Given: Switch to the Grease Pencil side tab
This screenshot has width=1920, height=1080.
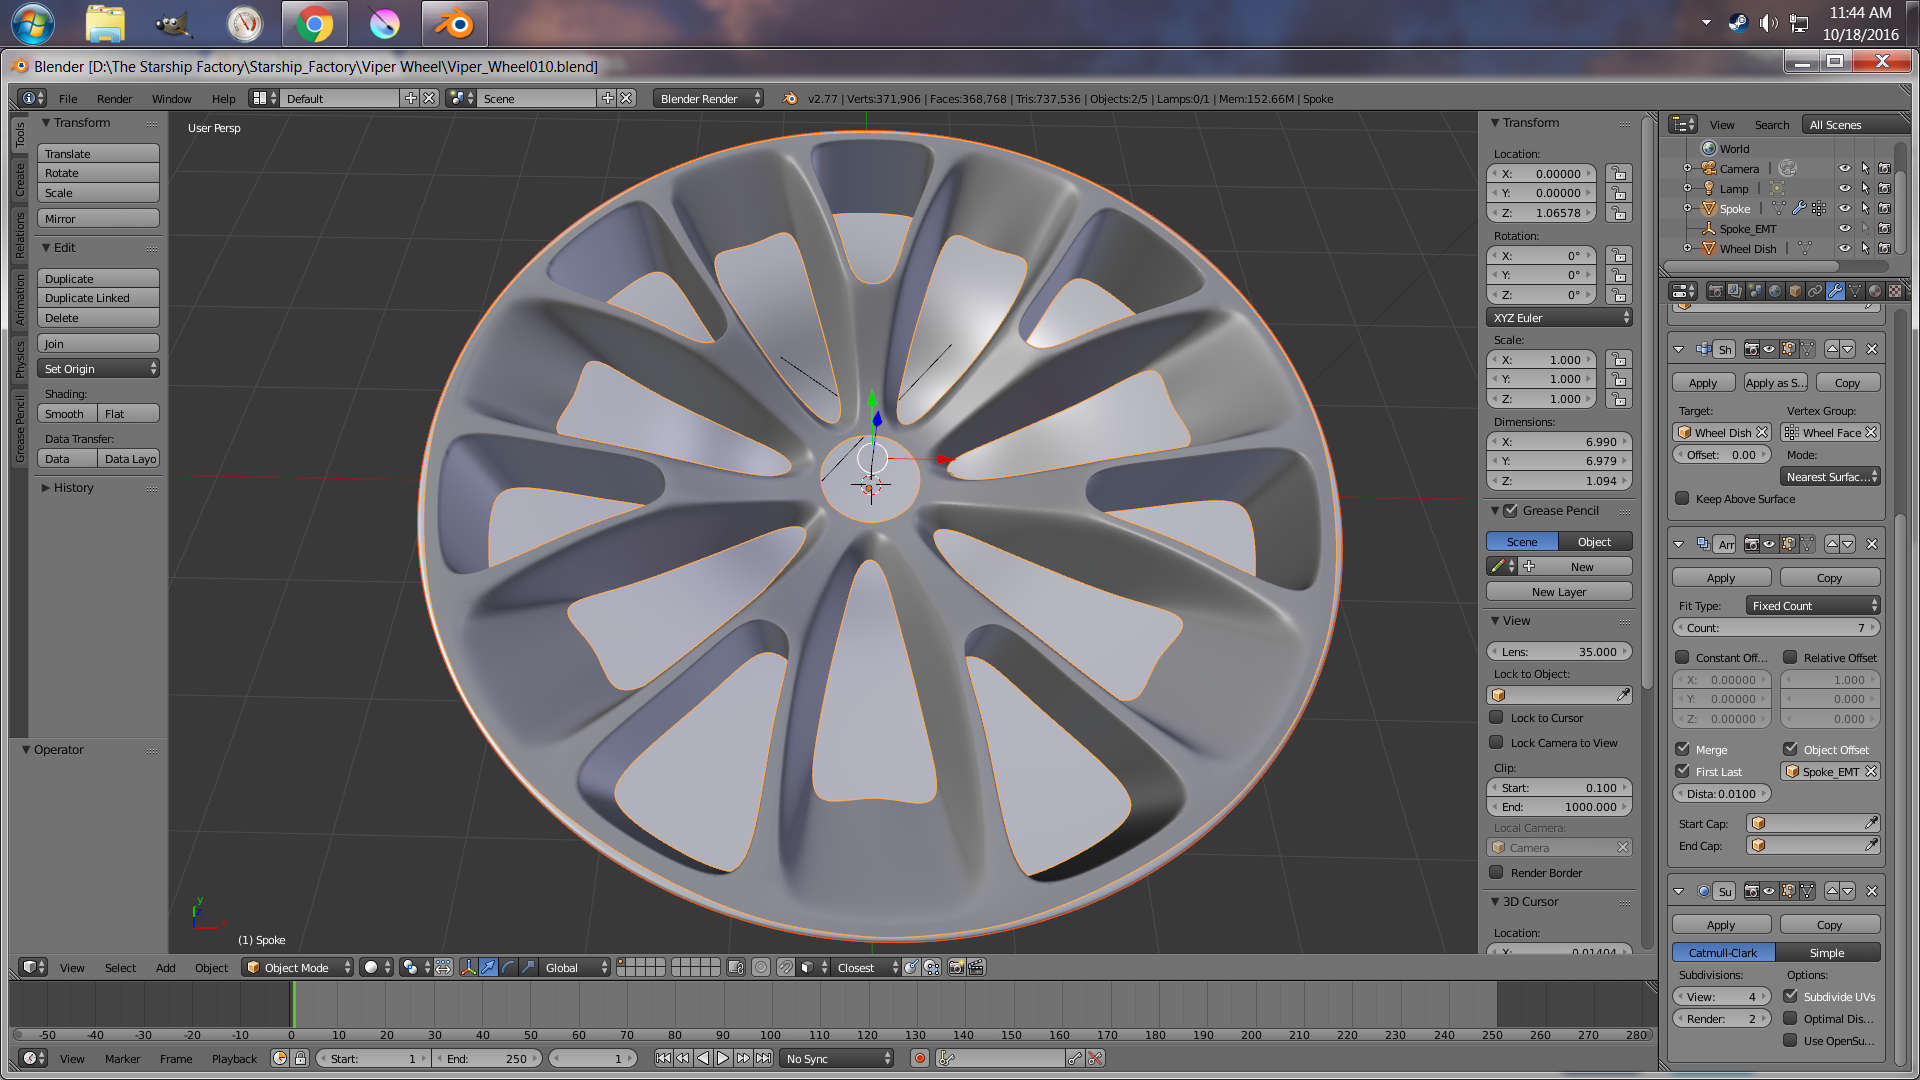Looking at the screenshot, I should coord(20,430).
